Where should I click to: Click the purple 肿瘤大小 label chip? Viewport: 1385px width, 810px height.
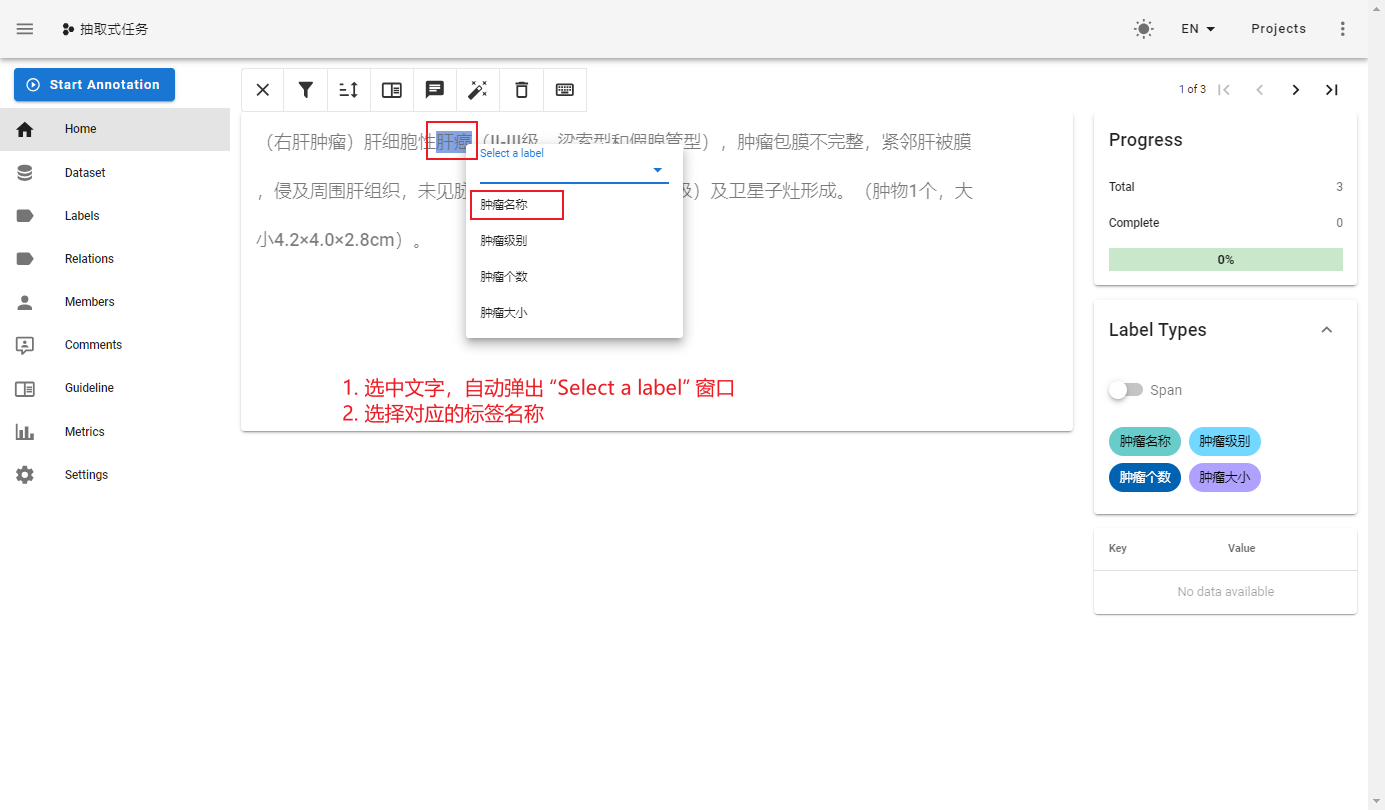pos(1225,478)
